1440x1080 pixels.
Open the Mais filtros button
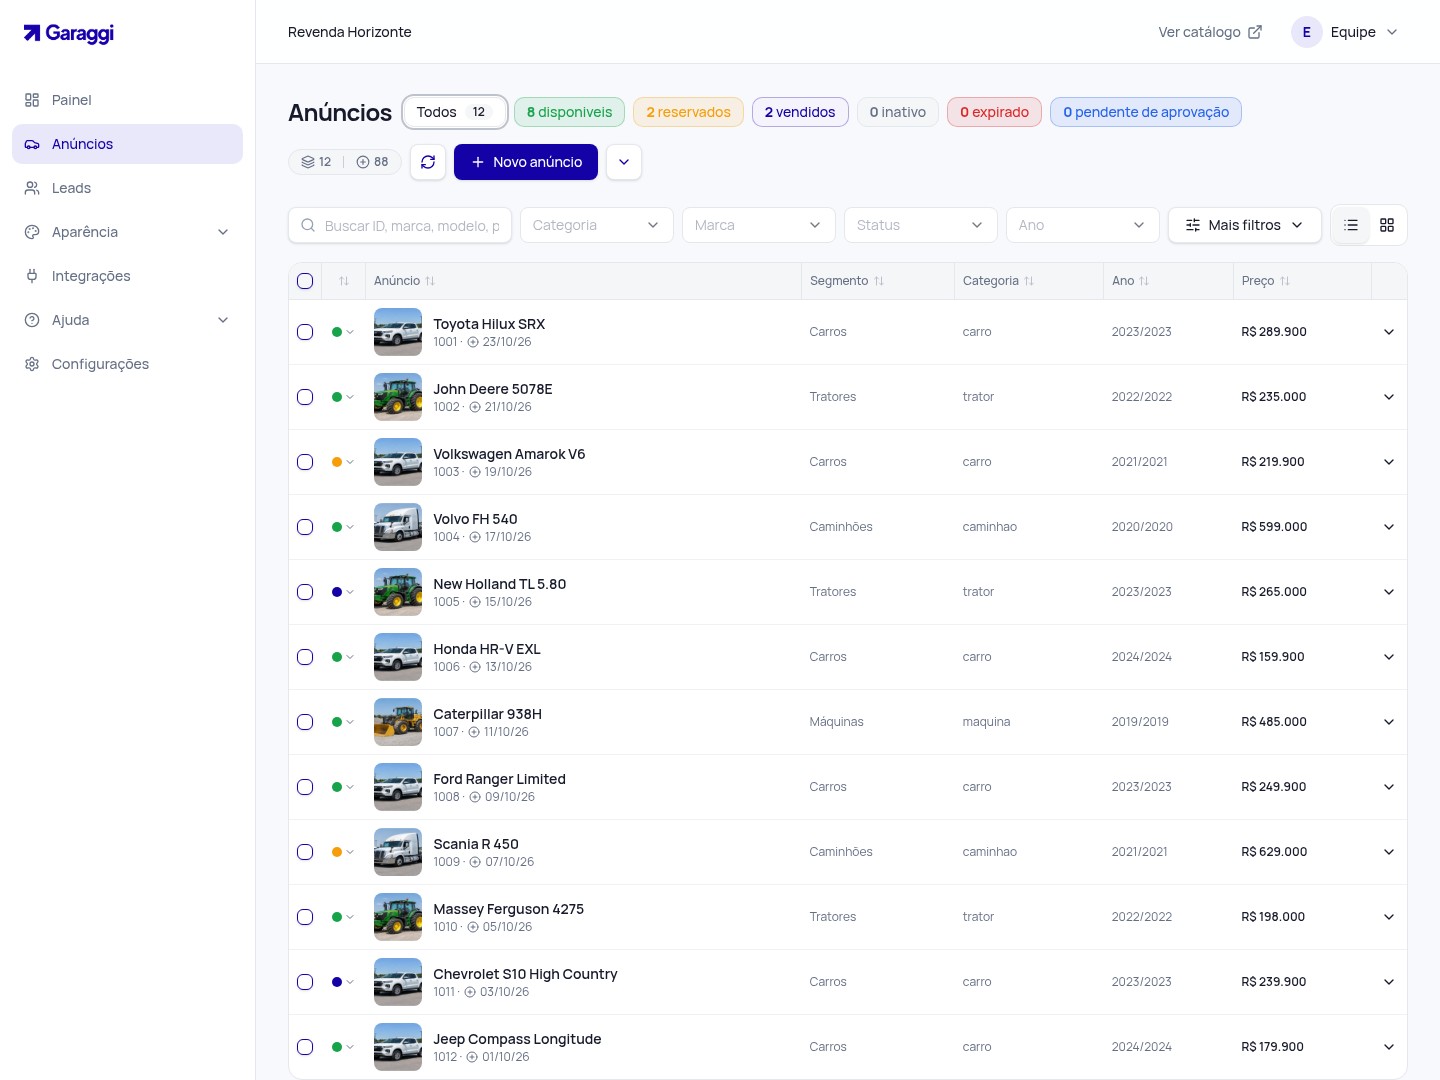tap(1245, 225)
